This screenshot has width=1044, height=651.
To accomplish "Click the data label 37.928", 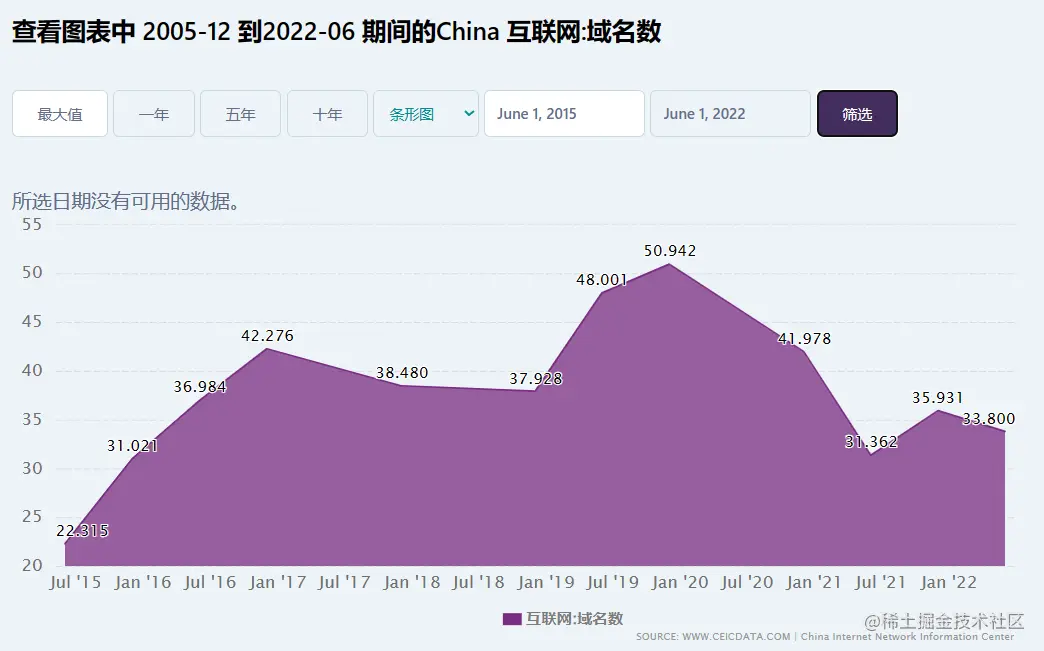I will (x=536, y=379).
